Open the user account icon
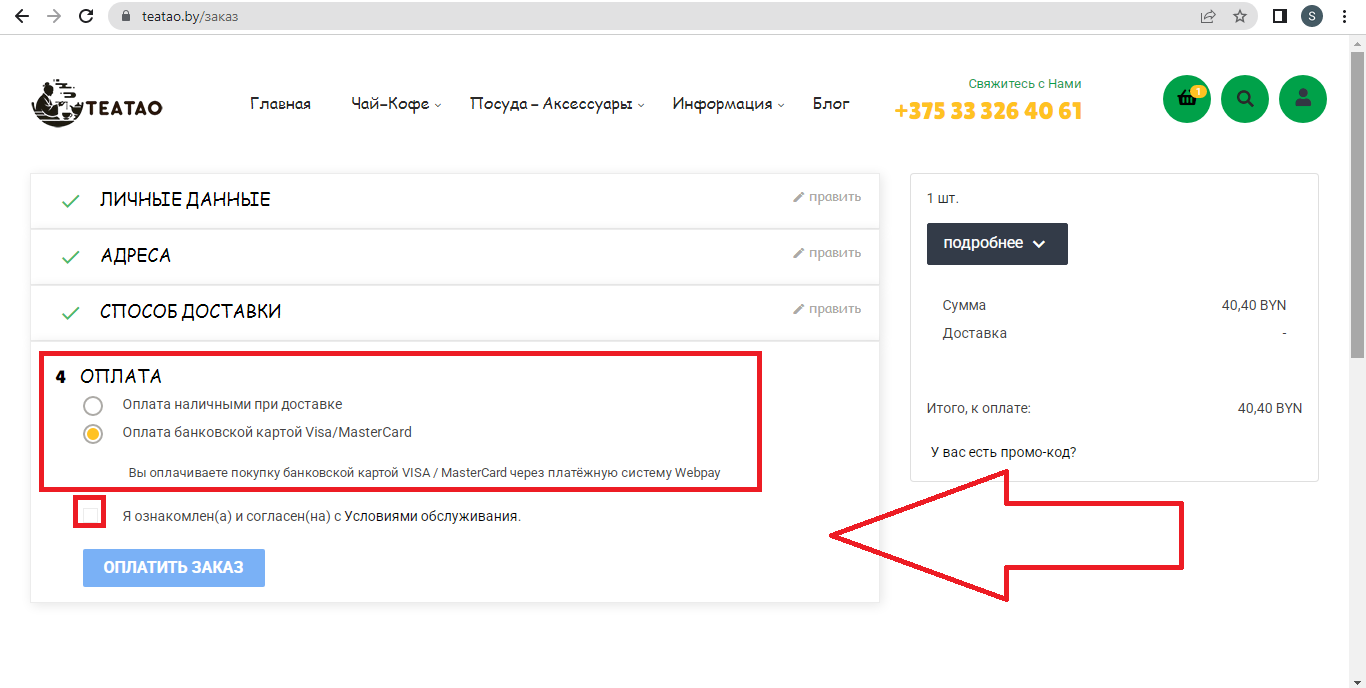Image resolution: width=1366 pixels, height=688 pixels. click(1303, 99)
